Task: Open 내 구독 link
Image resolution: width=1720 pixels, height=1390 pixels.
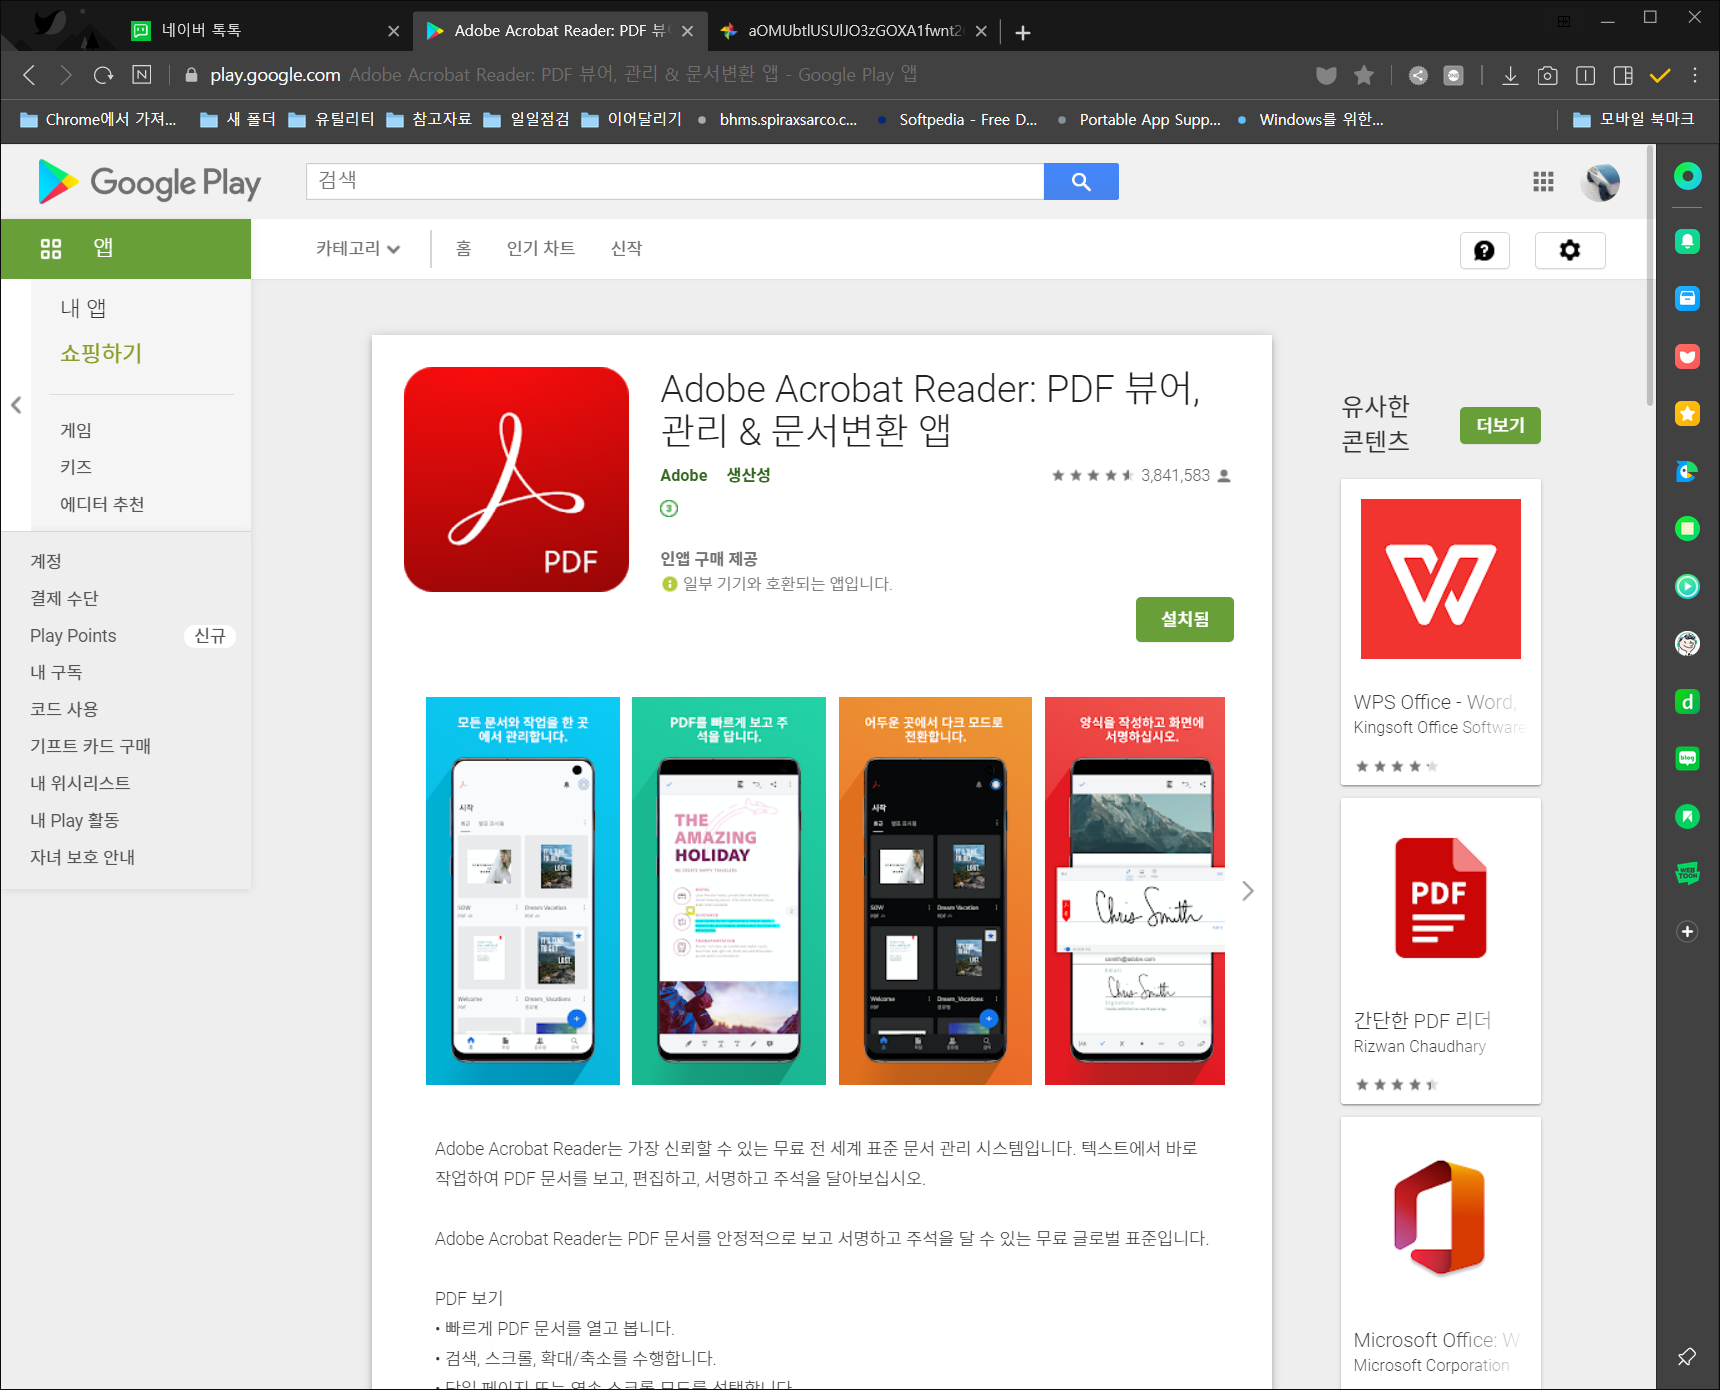Action: (56, 672)
